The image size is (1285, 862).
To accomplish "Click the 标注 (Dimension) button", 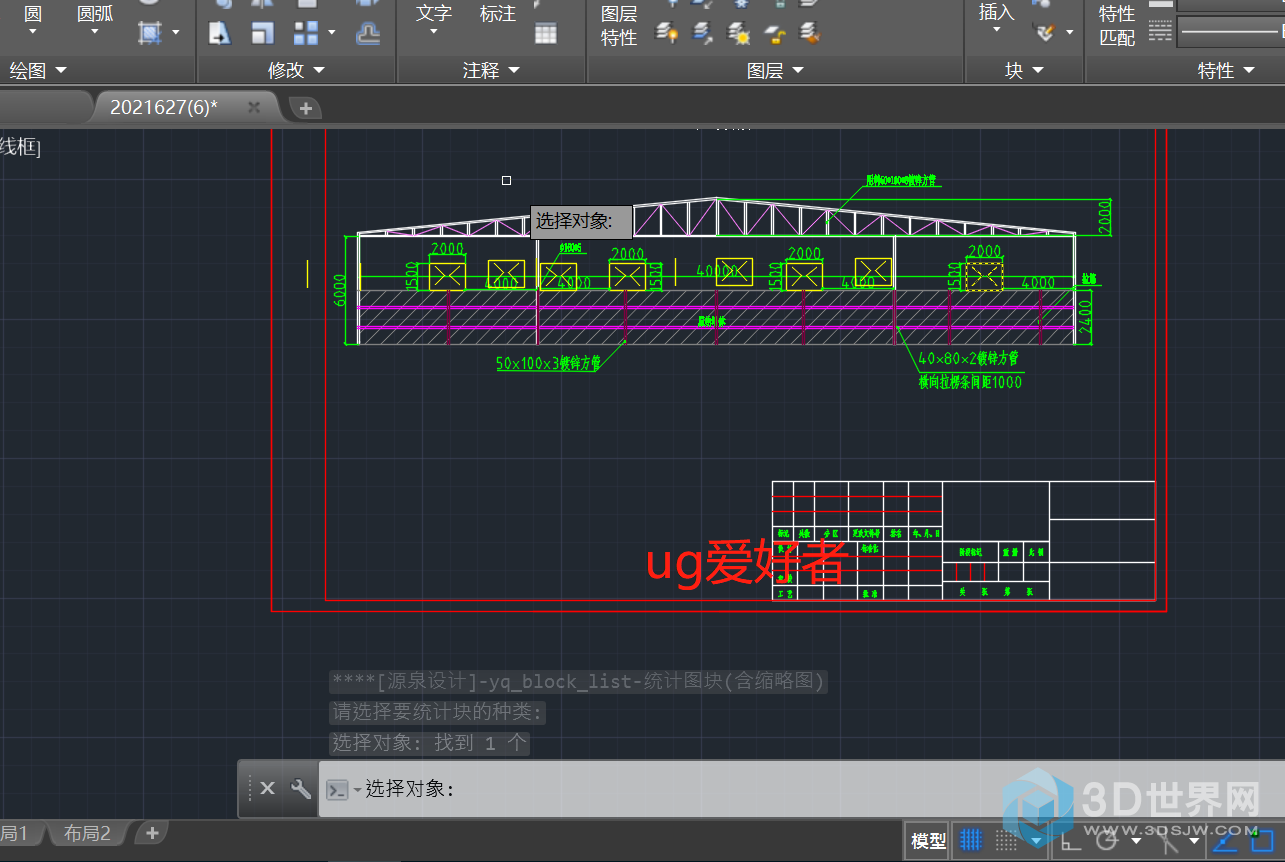I will click(497, 14).
